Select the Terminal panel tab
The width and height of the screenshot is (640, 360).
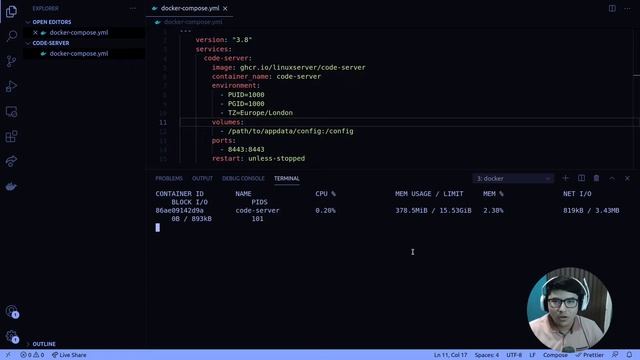287,178
